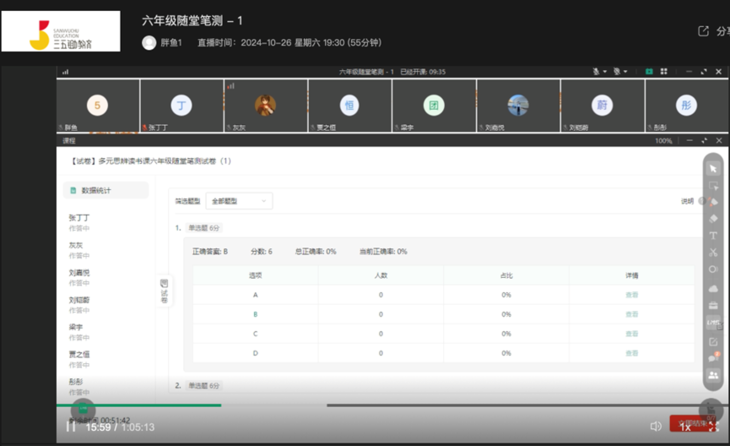Choose the text T tool

pos(713,235)
